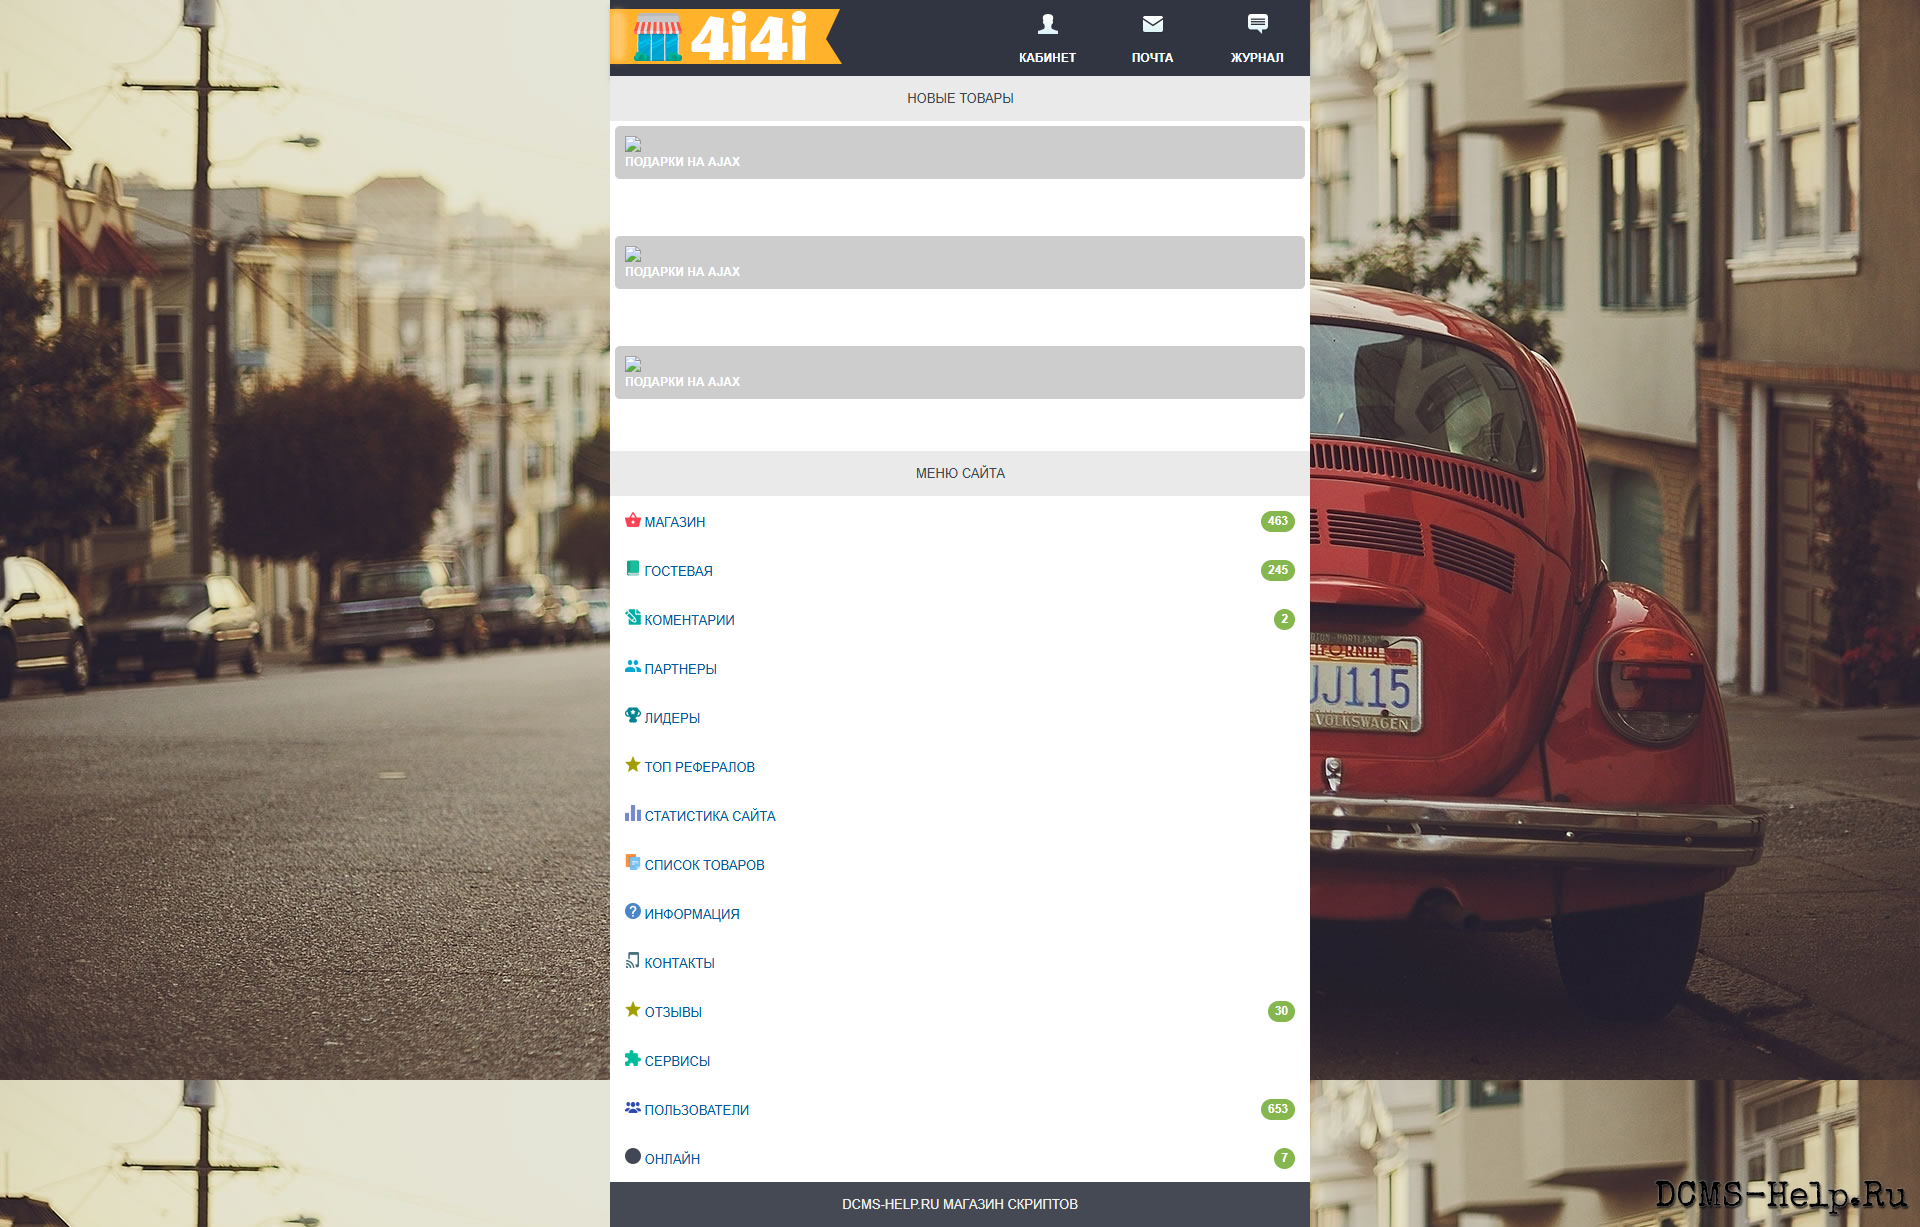Open Топ рефералов menu entry

(699, 767)
